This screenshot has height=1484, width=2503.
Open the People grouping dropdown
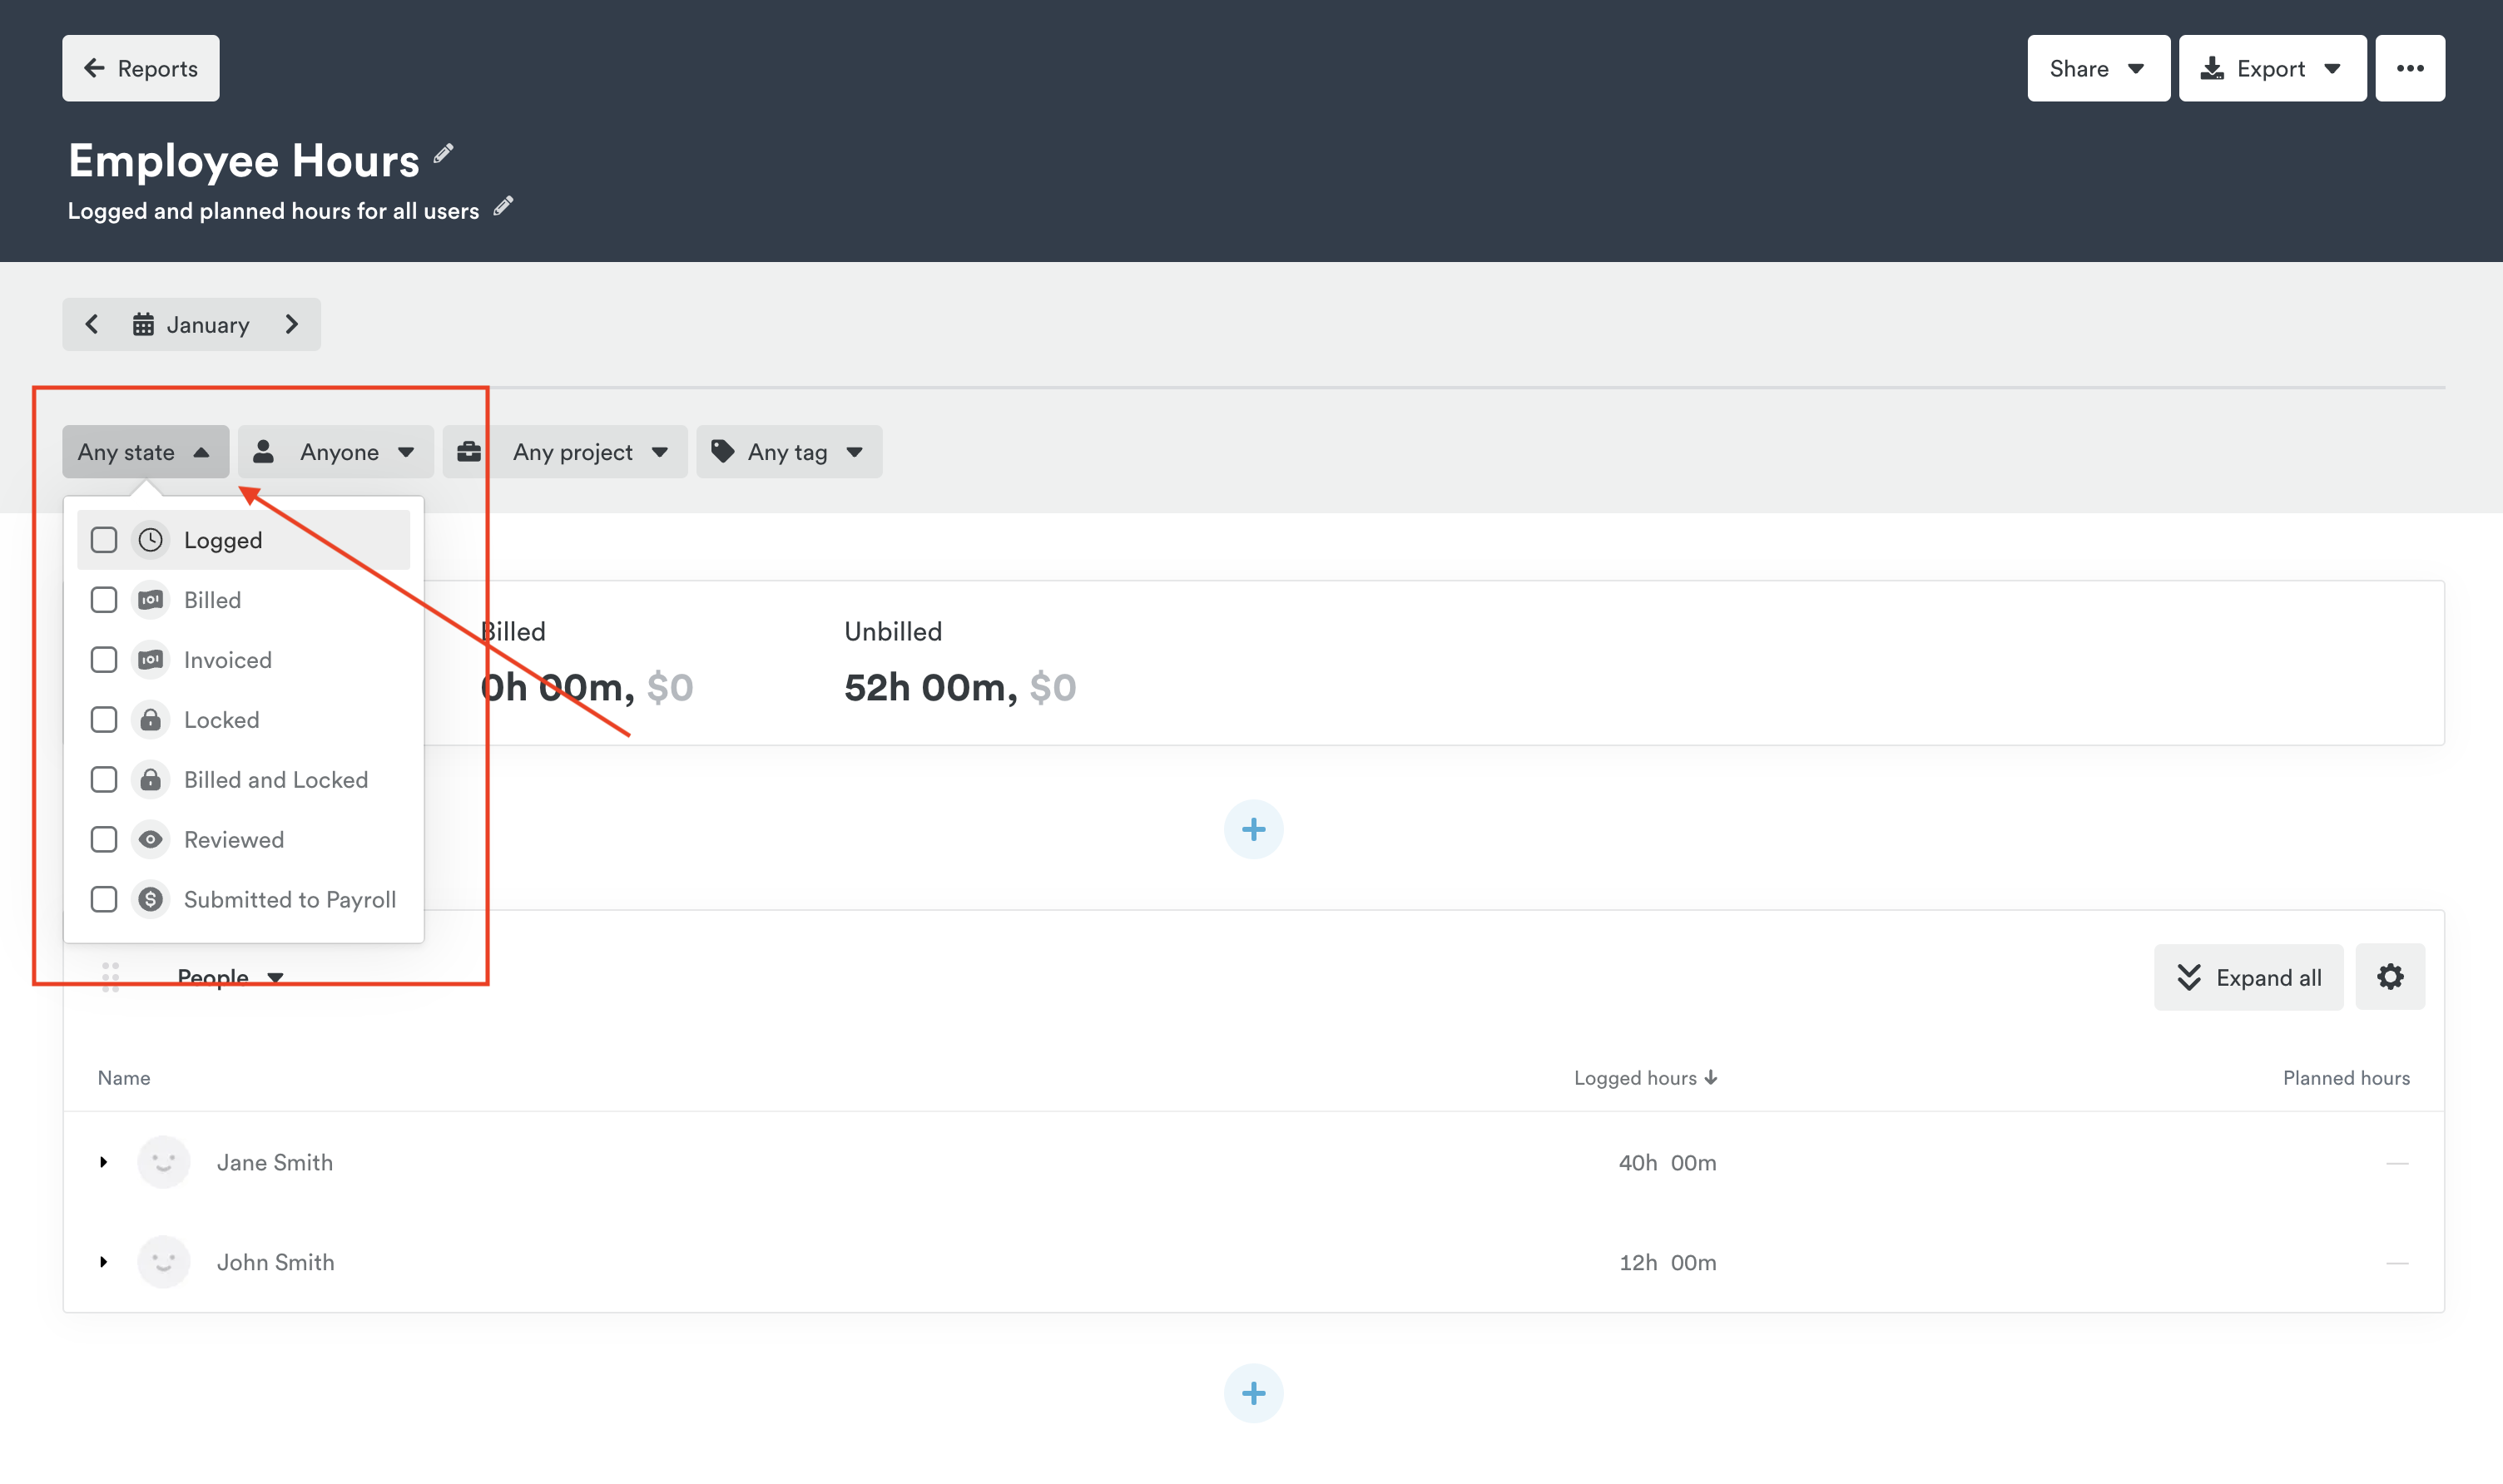coord(231,977)
